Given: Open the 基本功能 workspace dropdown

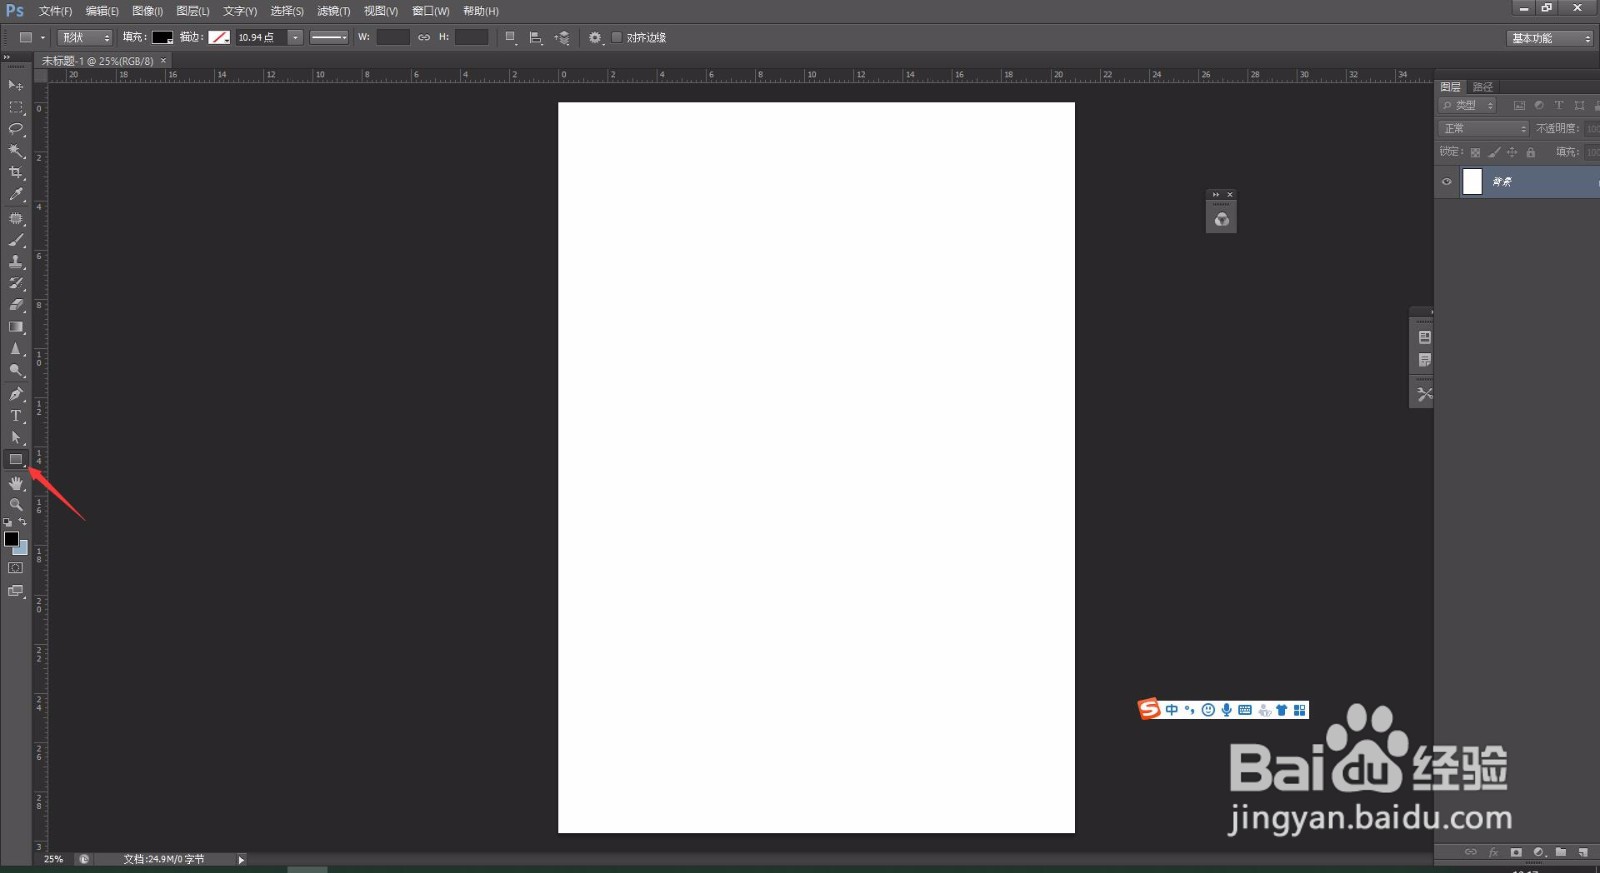Looking at the screenshot, I should (x=1550, y=38).
